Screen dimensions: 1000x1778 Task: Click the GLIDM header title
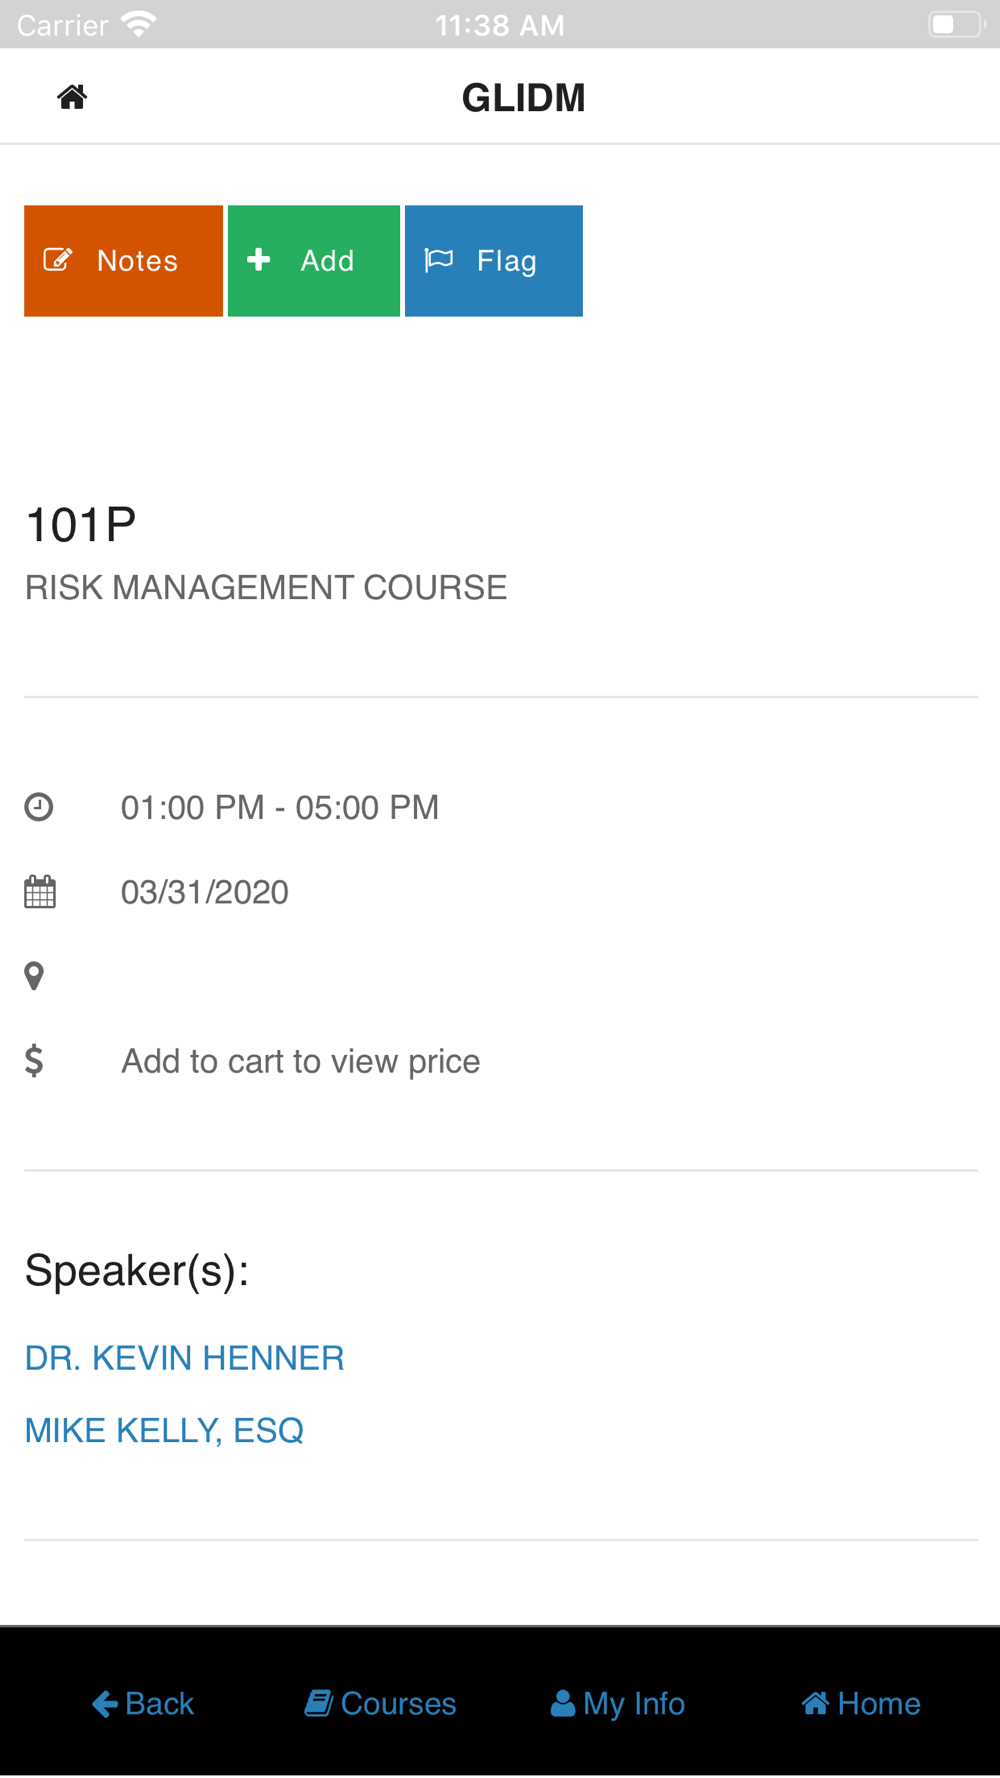click(x=524, y=98)
